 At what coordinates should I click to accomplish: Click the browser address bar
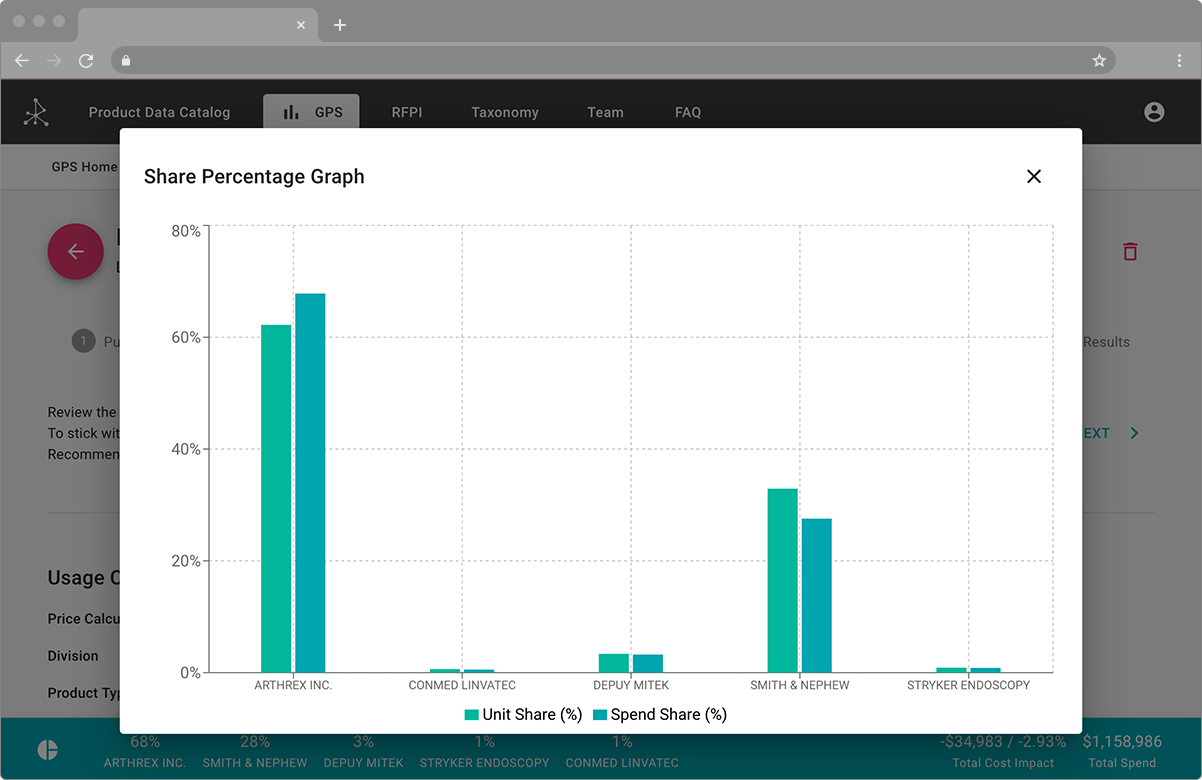point(612,60)
